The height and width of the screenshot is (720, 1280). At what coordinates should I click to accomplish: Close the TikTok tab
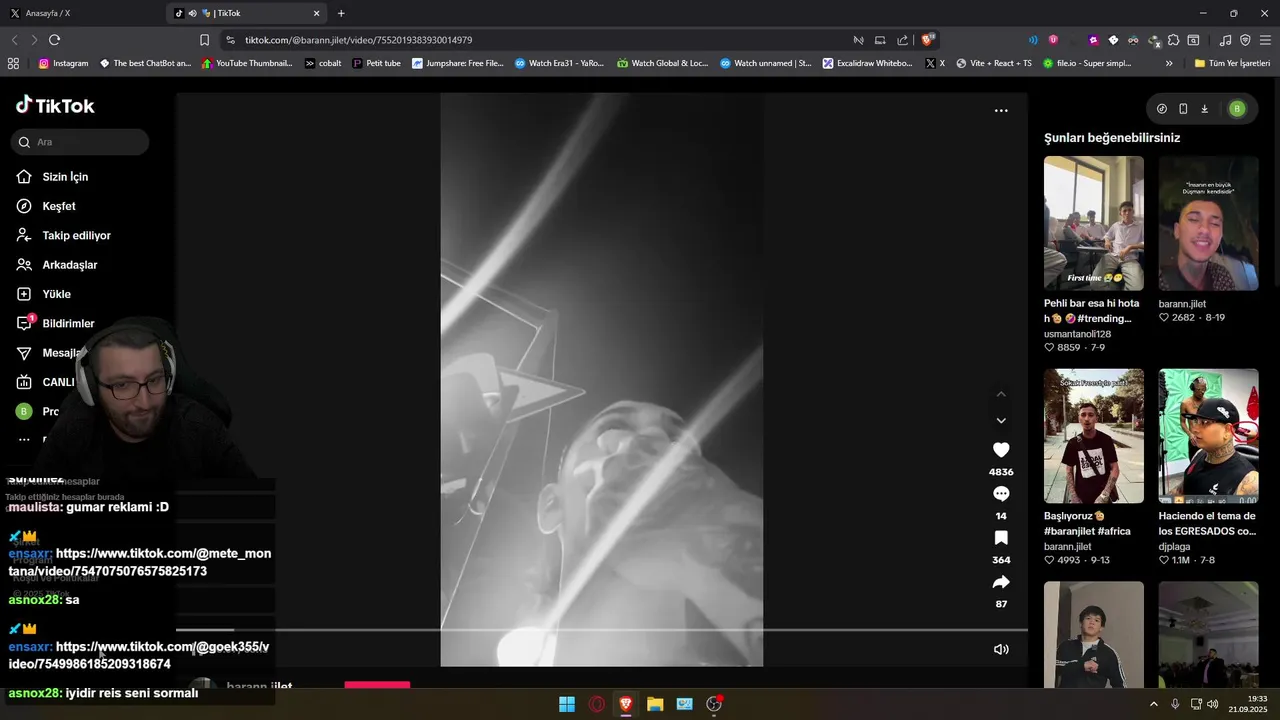pos(317,13)
